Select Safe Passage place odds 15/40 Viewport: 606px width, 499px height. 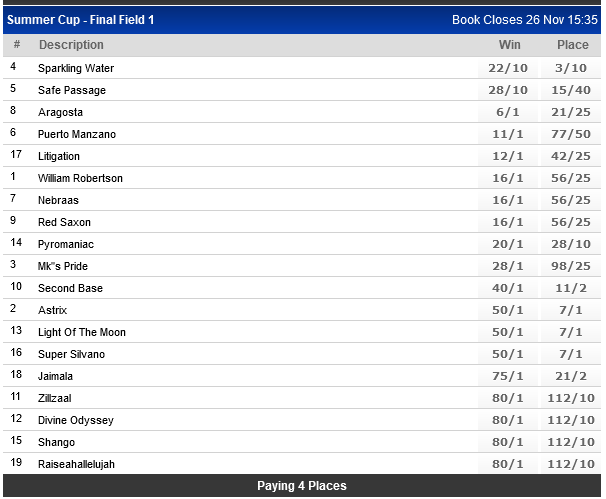click(x=572, y=90)
